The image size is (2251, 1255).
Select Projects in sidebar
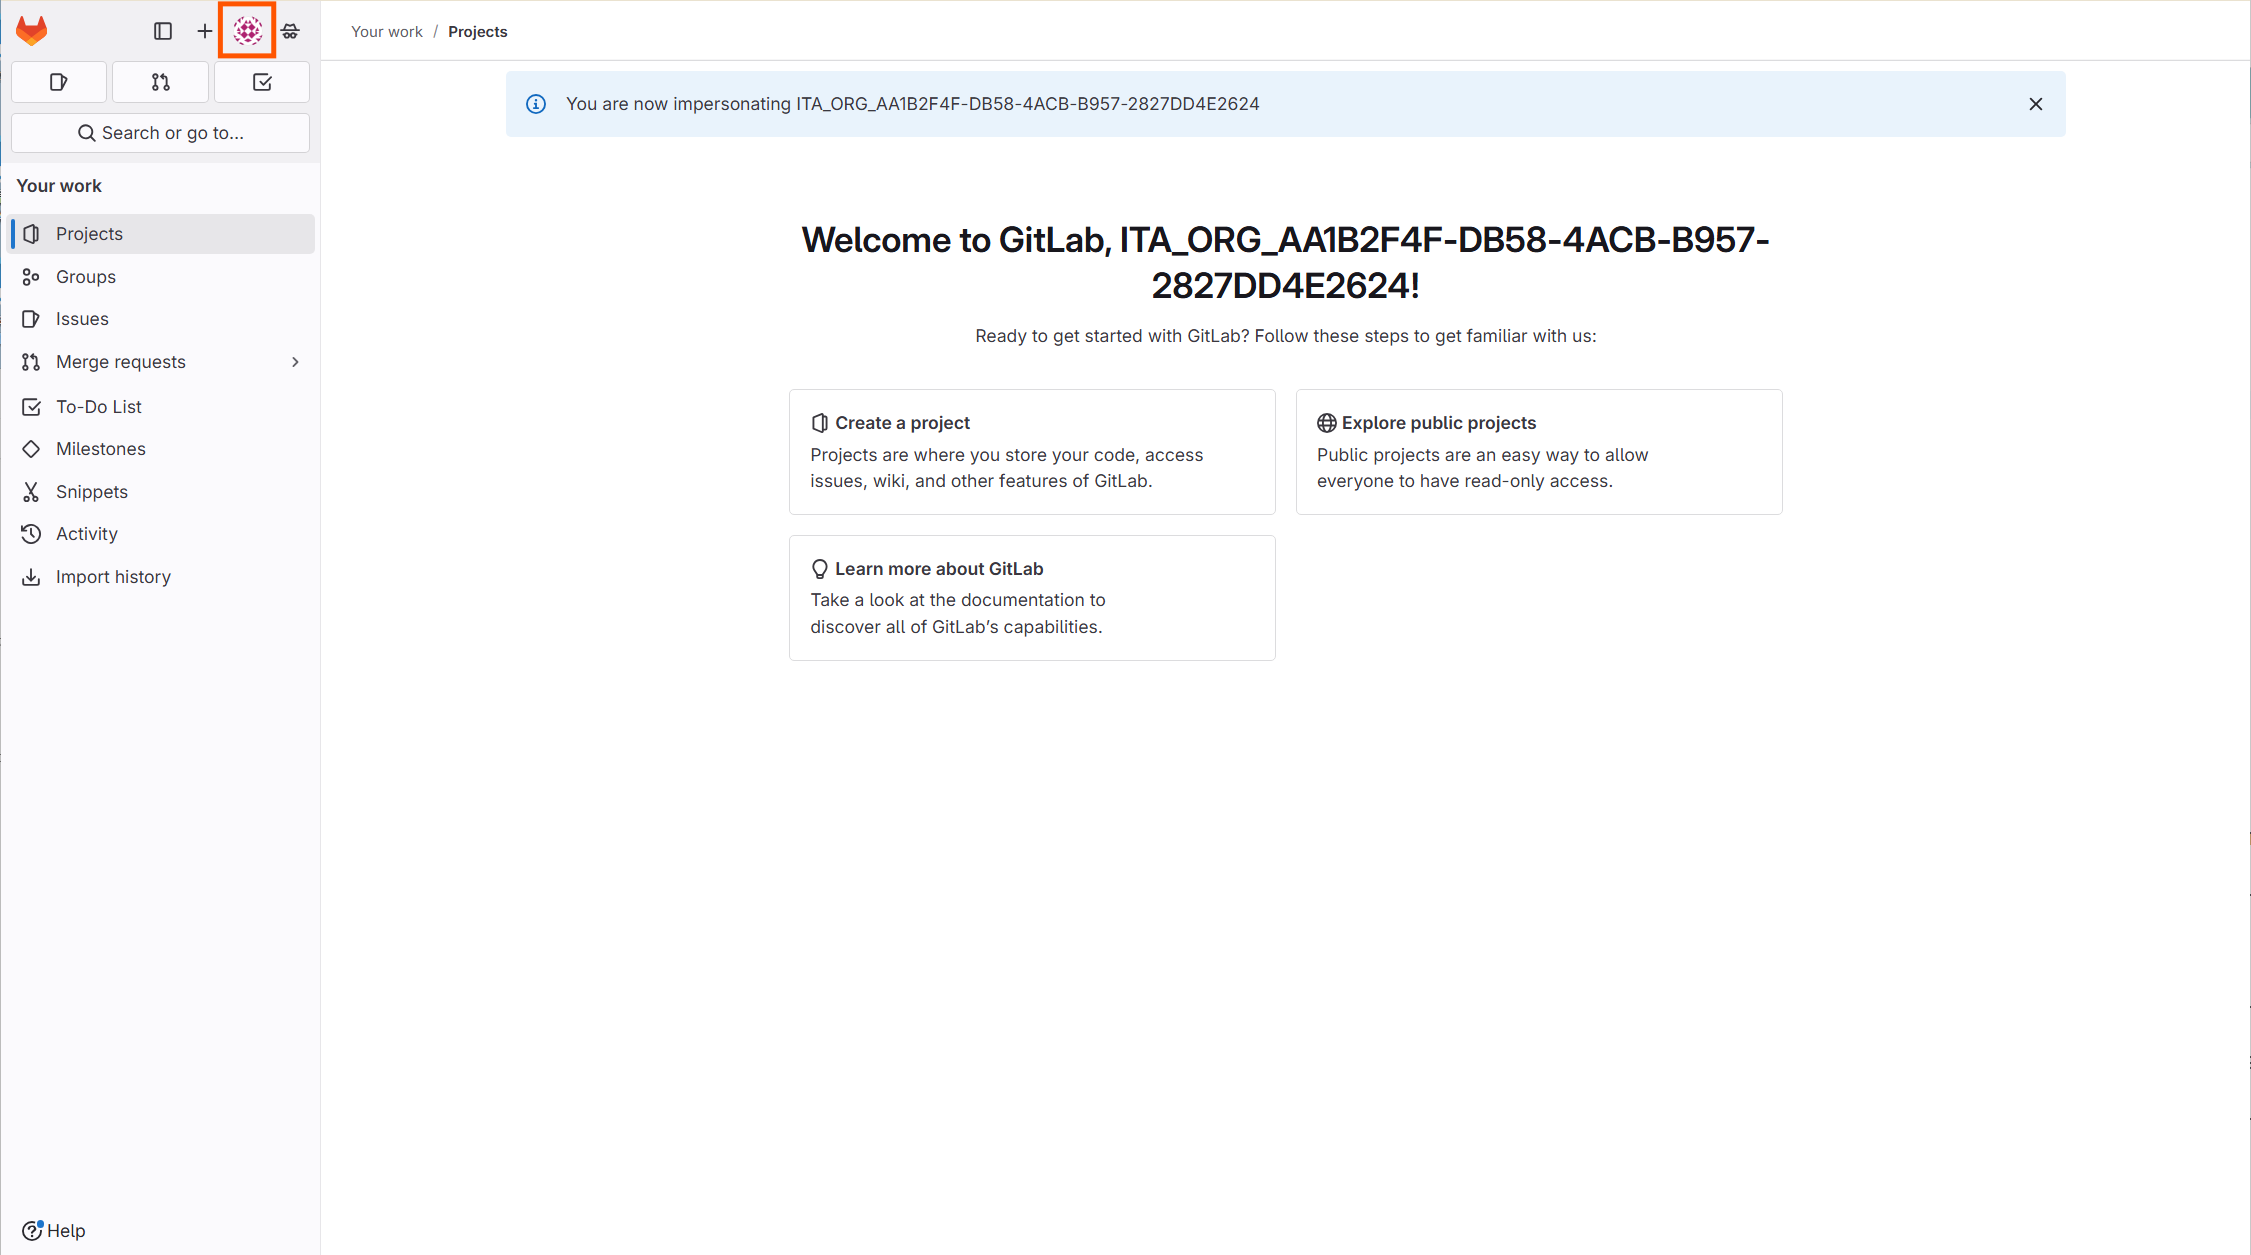pos(89,234)
